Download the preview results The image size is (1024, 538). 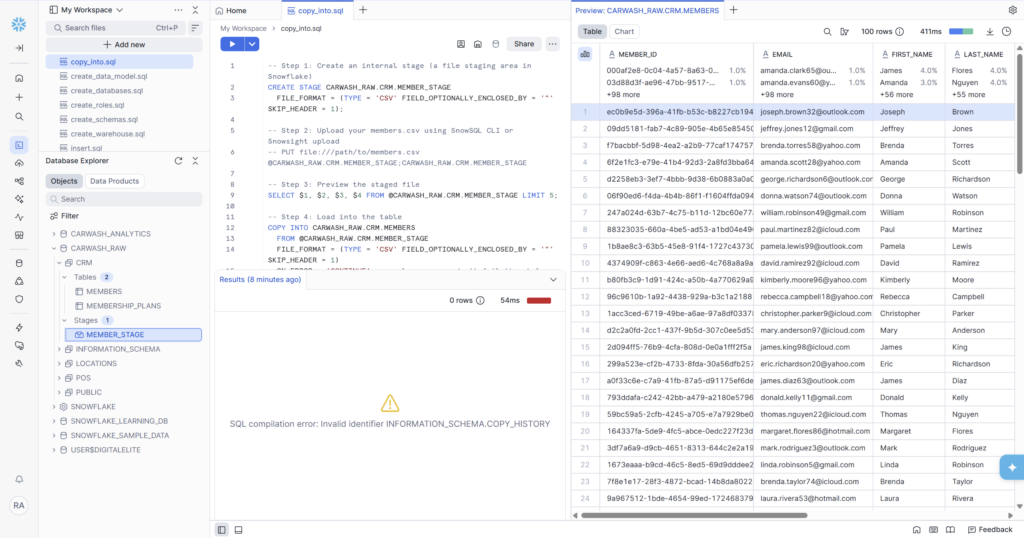tap(989, 32)
